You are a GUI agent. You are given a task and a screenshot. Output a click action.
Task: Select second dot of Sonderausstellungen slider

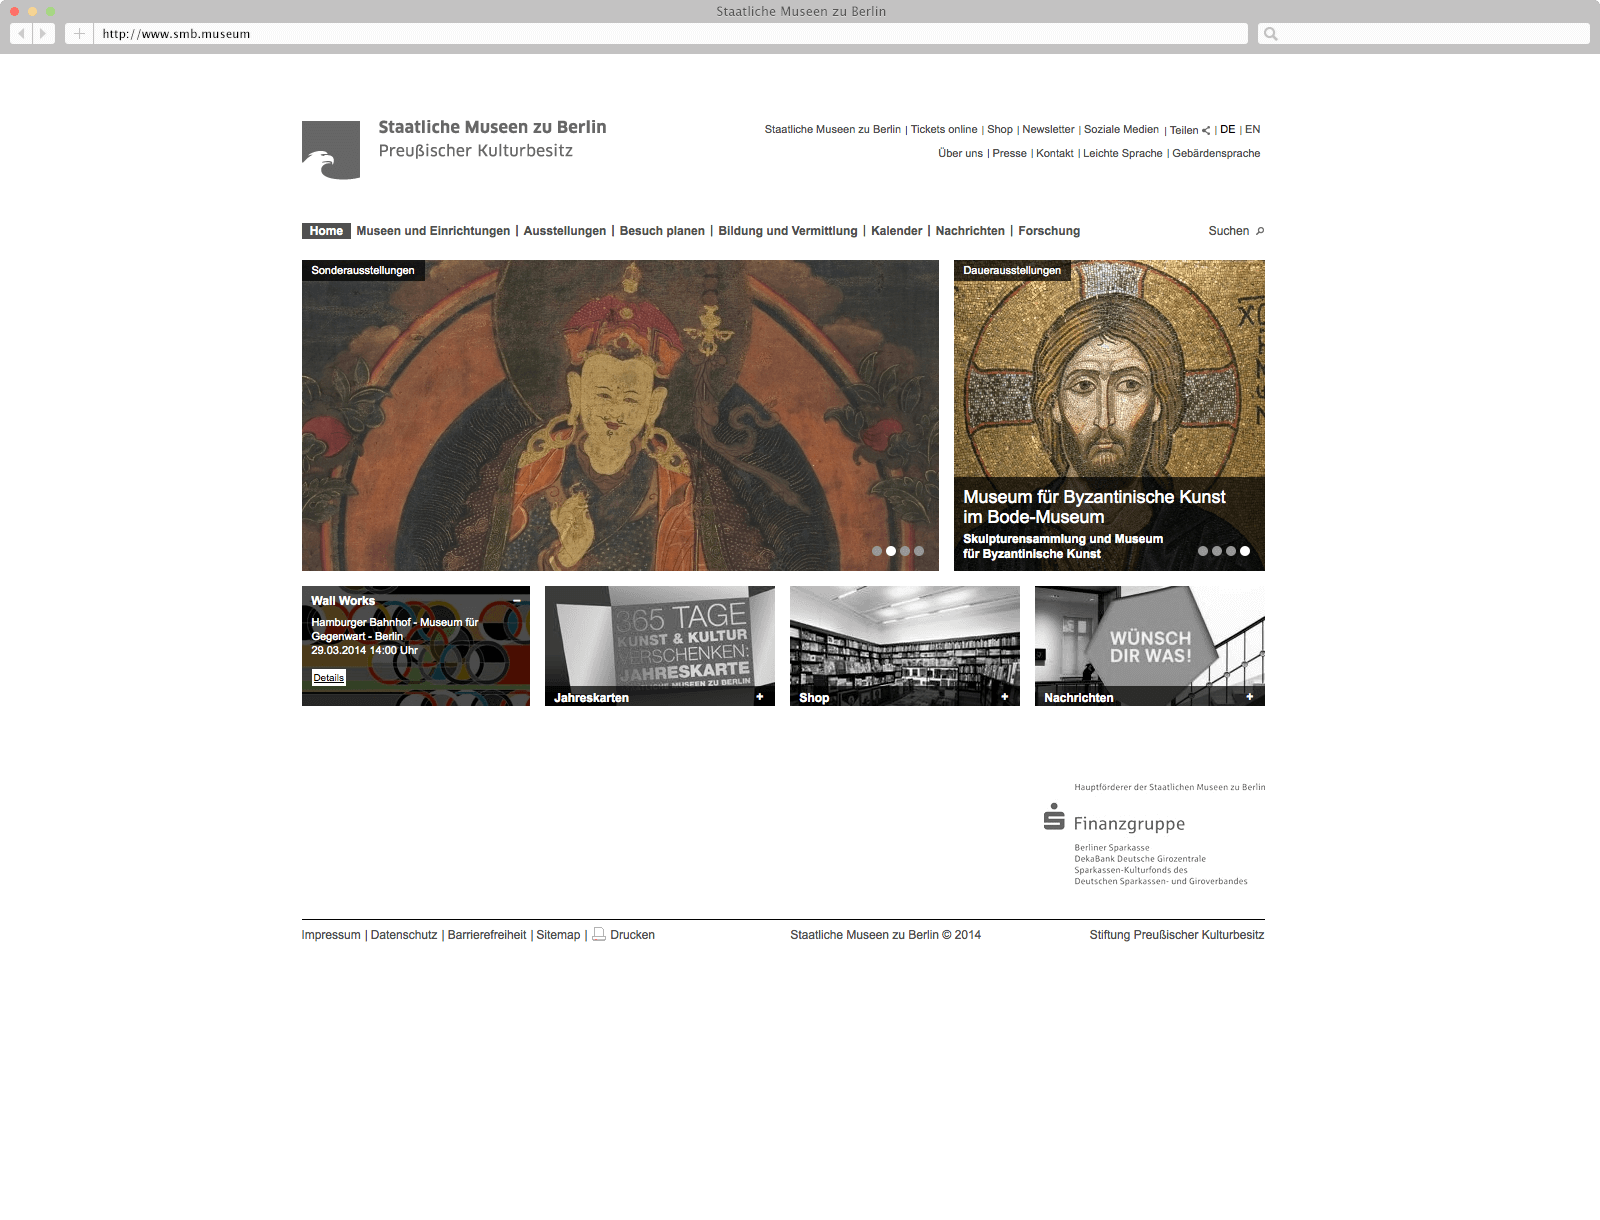pos(891,551)
